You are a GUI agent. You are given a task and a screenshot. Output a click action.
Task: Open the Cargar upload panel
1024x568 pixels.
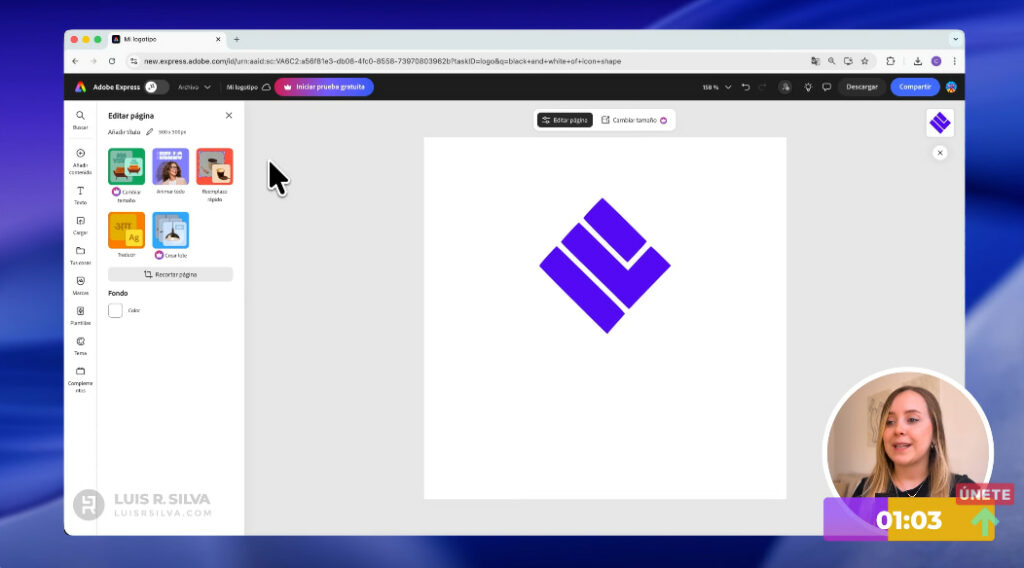(x=80, y=225)
